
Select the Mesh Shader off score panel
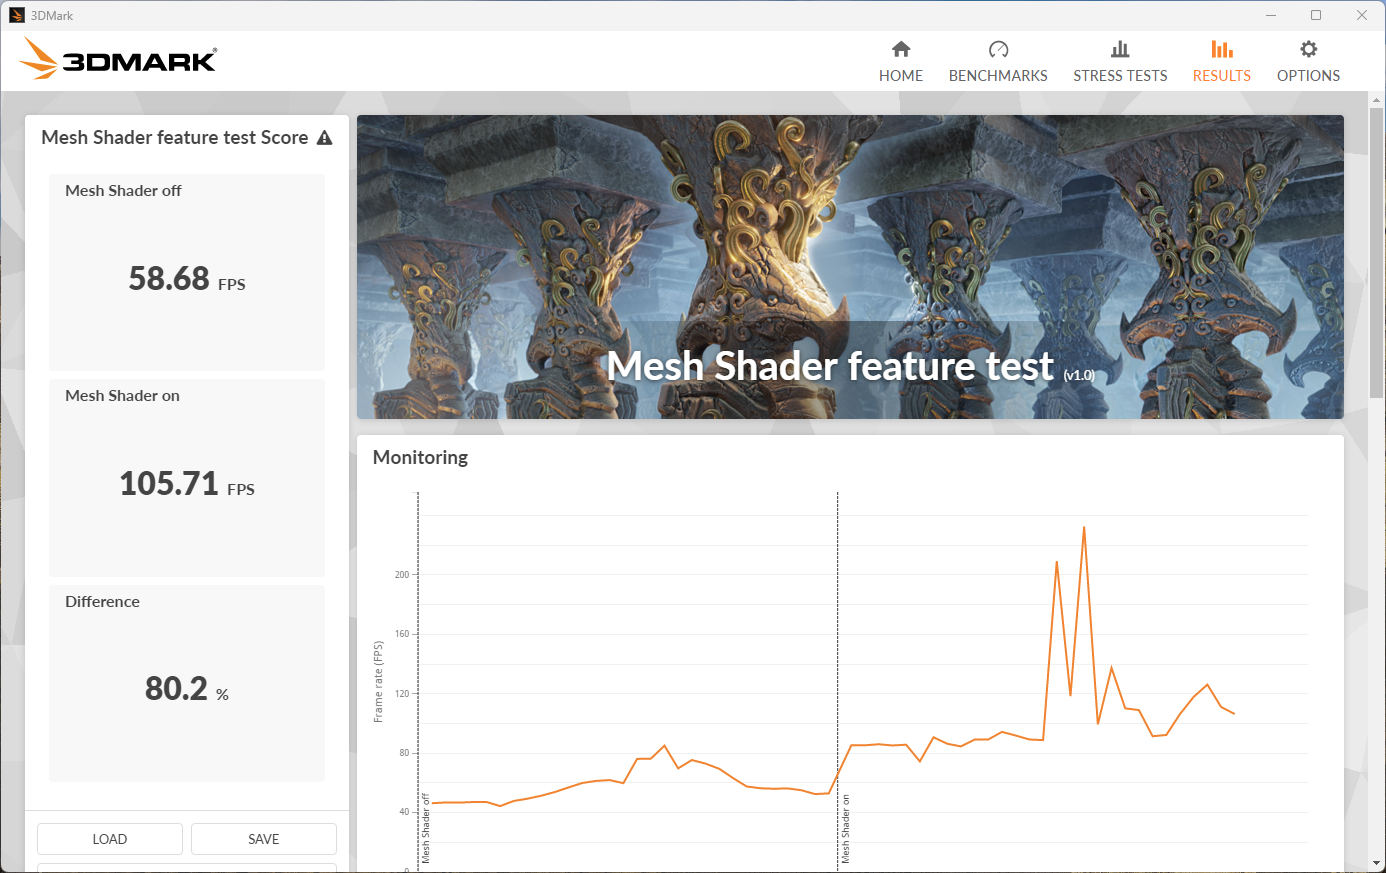point(187,272)
